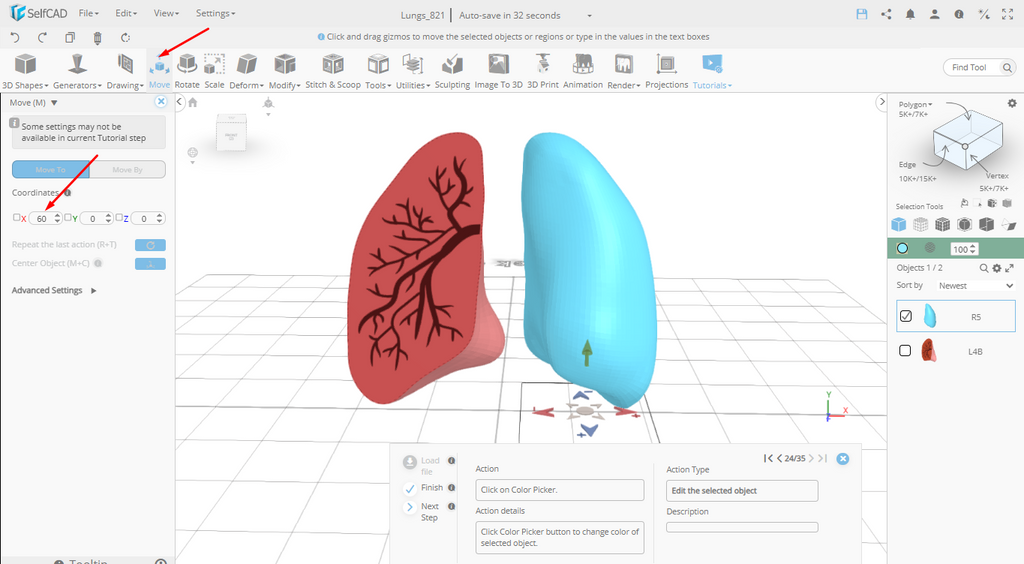Toggle fullscreen mode icon
The image size is (1024, 564).
pos(1008,14)
